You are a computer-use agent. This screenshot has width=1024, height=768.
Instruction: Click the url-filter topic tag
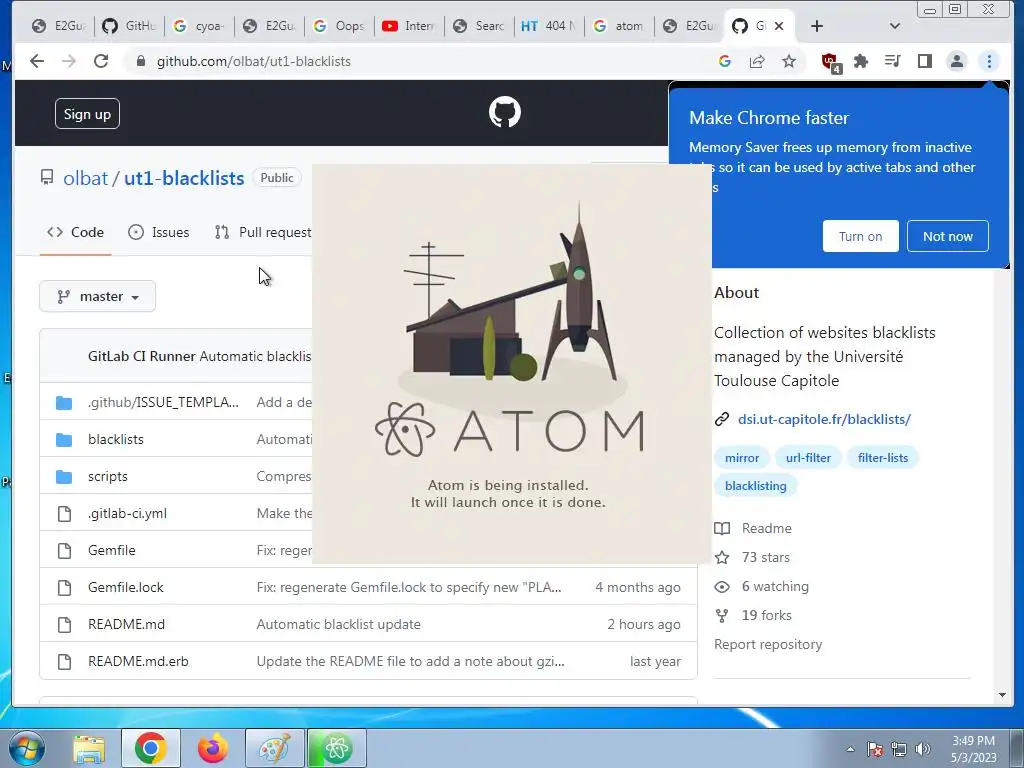(x=808, y=458)
